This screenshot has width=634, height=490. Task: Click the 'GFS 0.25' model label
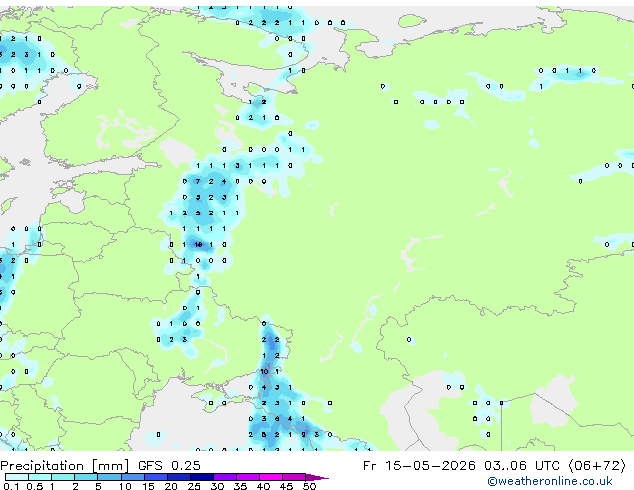coord(169,466)
